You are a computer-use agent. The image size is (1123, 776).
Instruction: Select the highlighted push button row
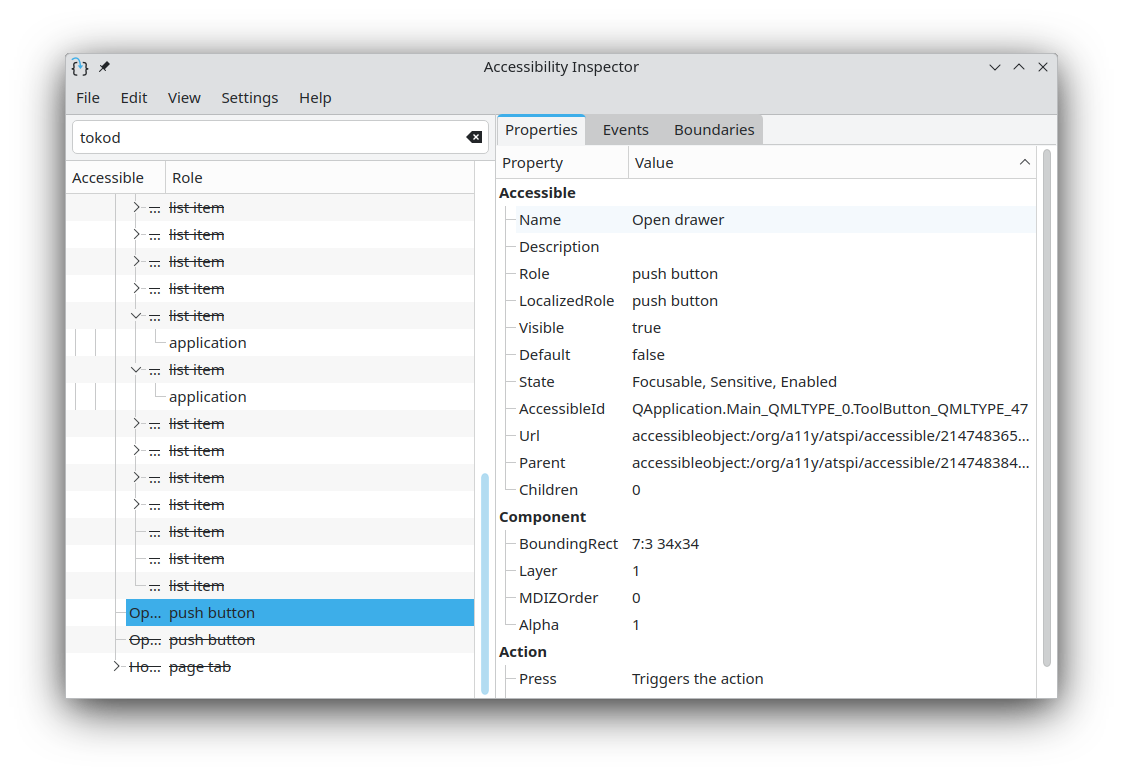[300, 613]
